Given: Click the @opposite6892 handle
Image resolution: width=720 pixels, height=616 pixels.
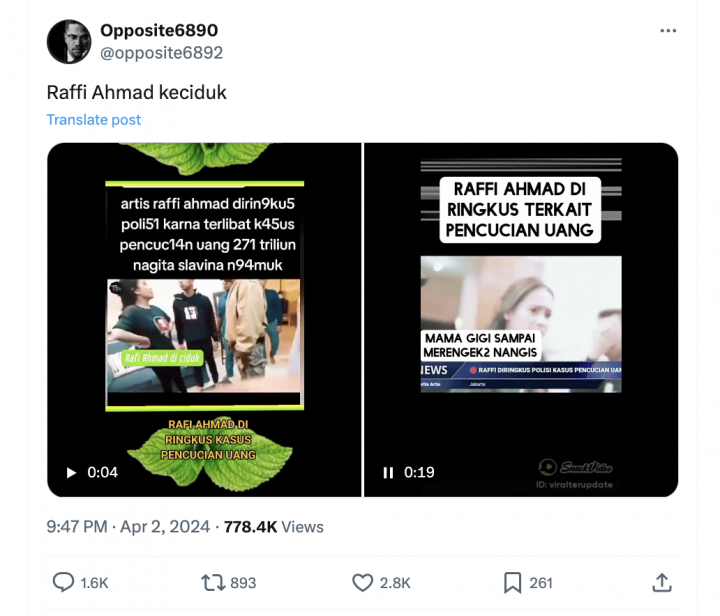Looking at the screenshot, I should (162, 53).
